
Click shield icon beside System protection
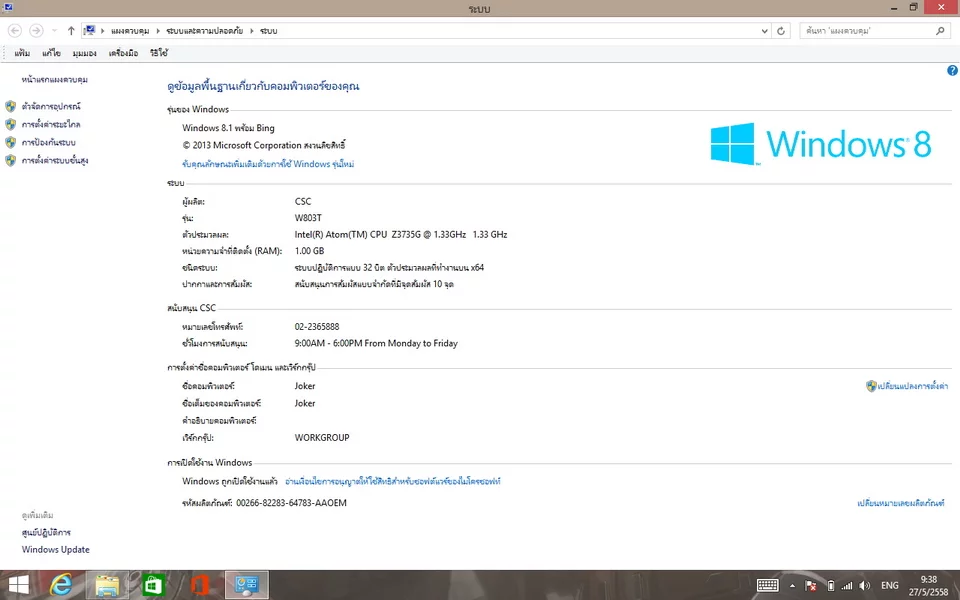tap(10, 143)
